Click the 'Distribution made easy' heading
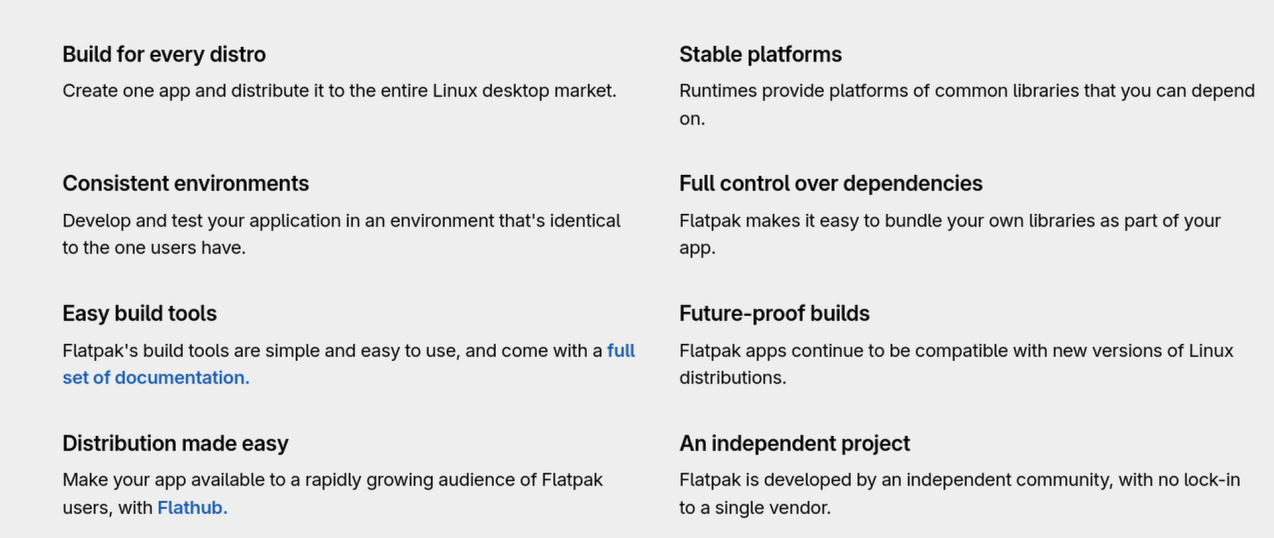Screen dimensions: 1274x538 tap(175, 443)
